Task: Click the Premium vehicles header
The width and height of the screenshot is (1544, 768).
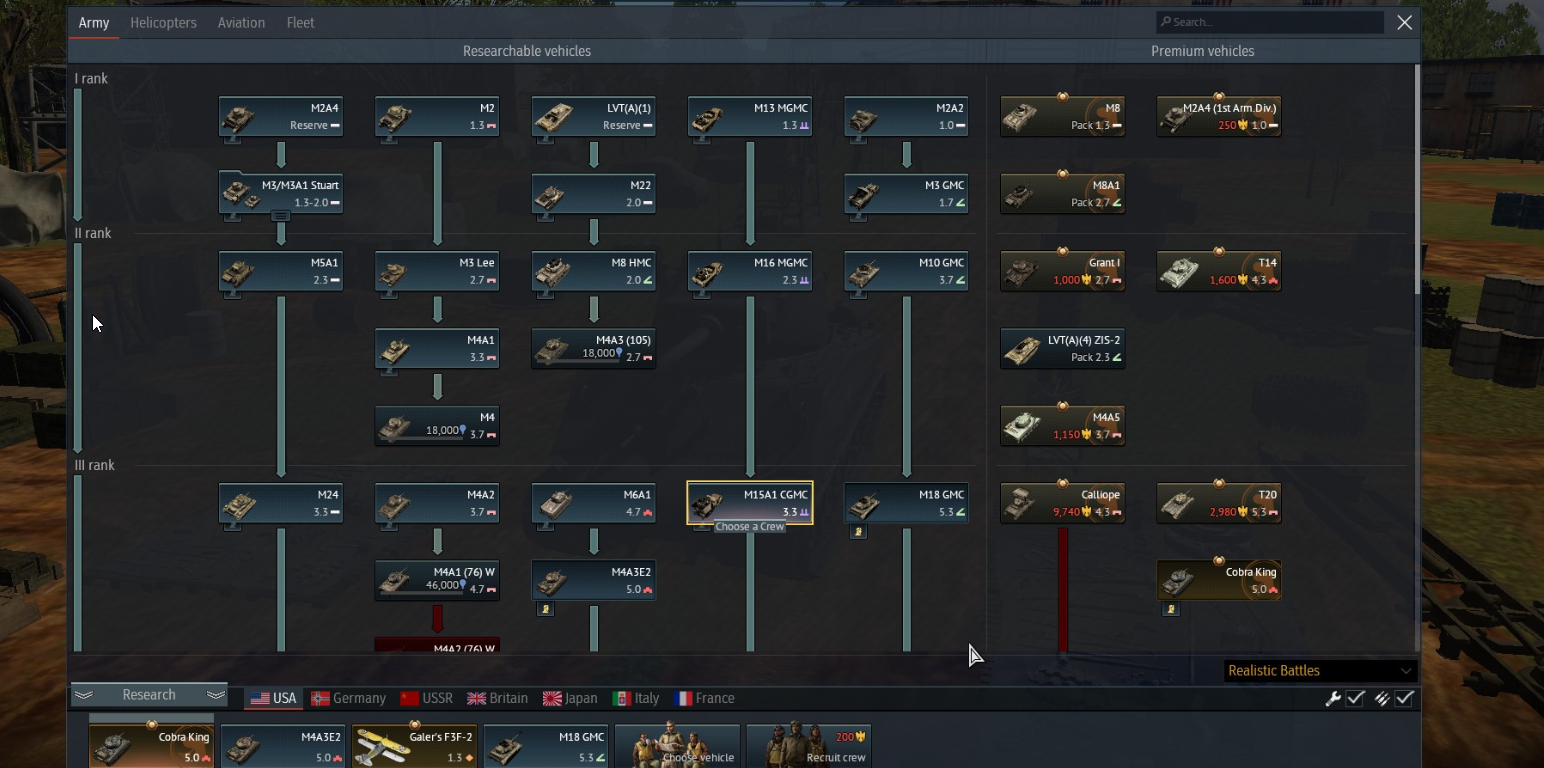Action: [1202, 51]
